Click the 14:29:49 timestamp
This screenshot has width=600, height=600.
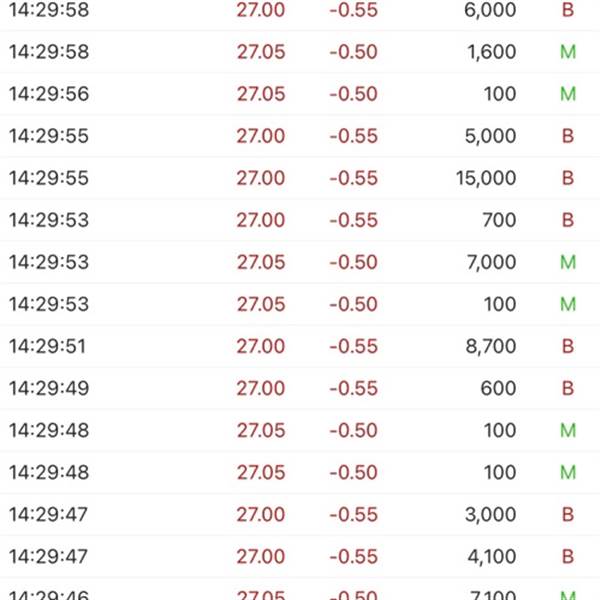pyautogui.click(x=48, y=388)
